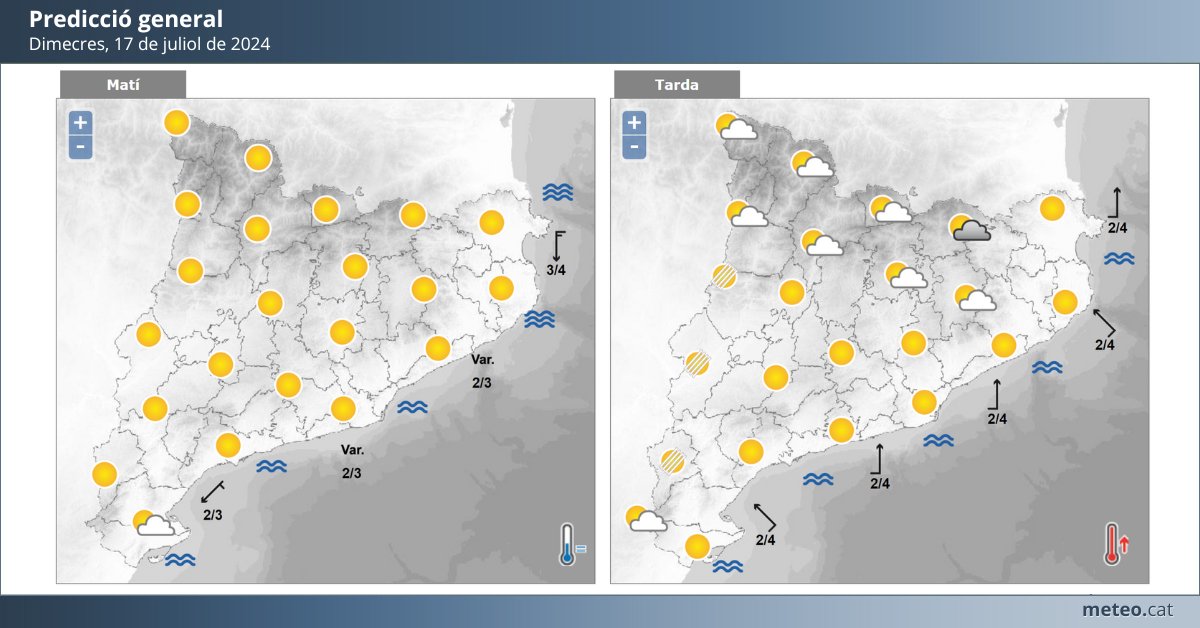The width and height of the screenshot is (1200, 628).
Task: Zoom out on the Tarda map
Action: point(634,148)
